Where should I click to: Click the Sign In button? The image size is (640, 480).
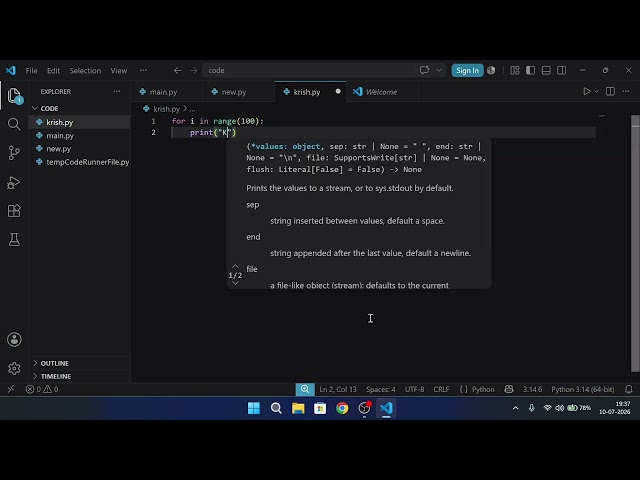[x=467, y=70]
